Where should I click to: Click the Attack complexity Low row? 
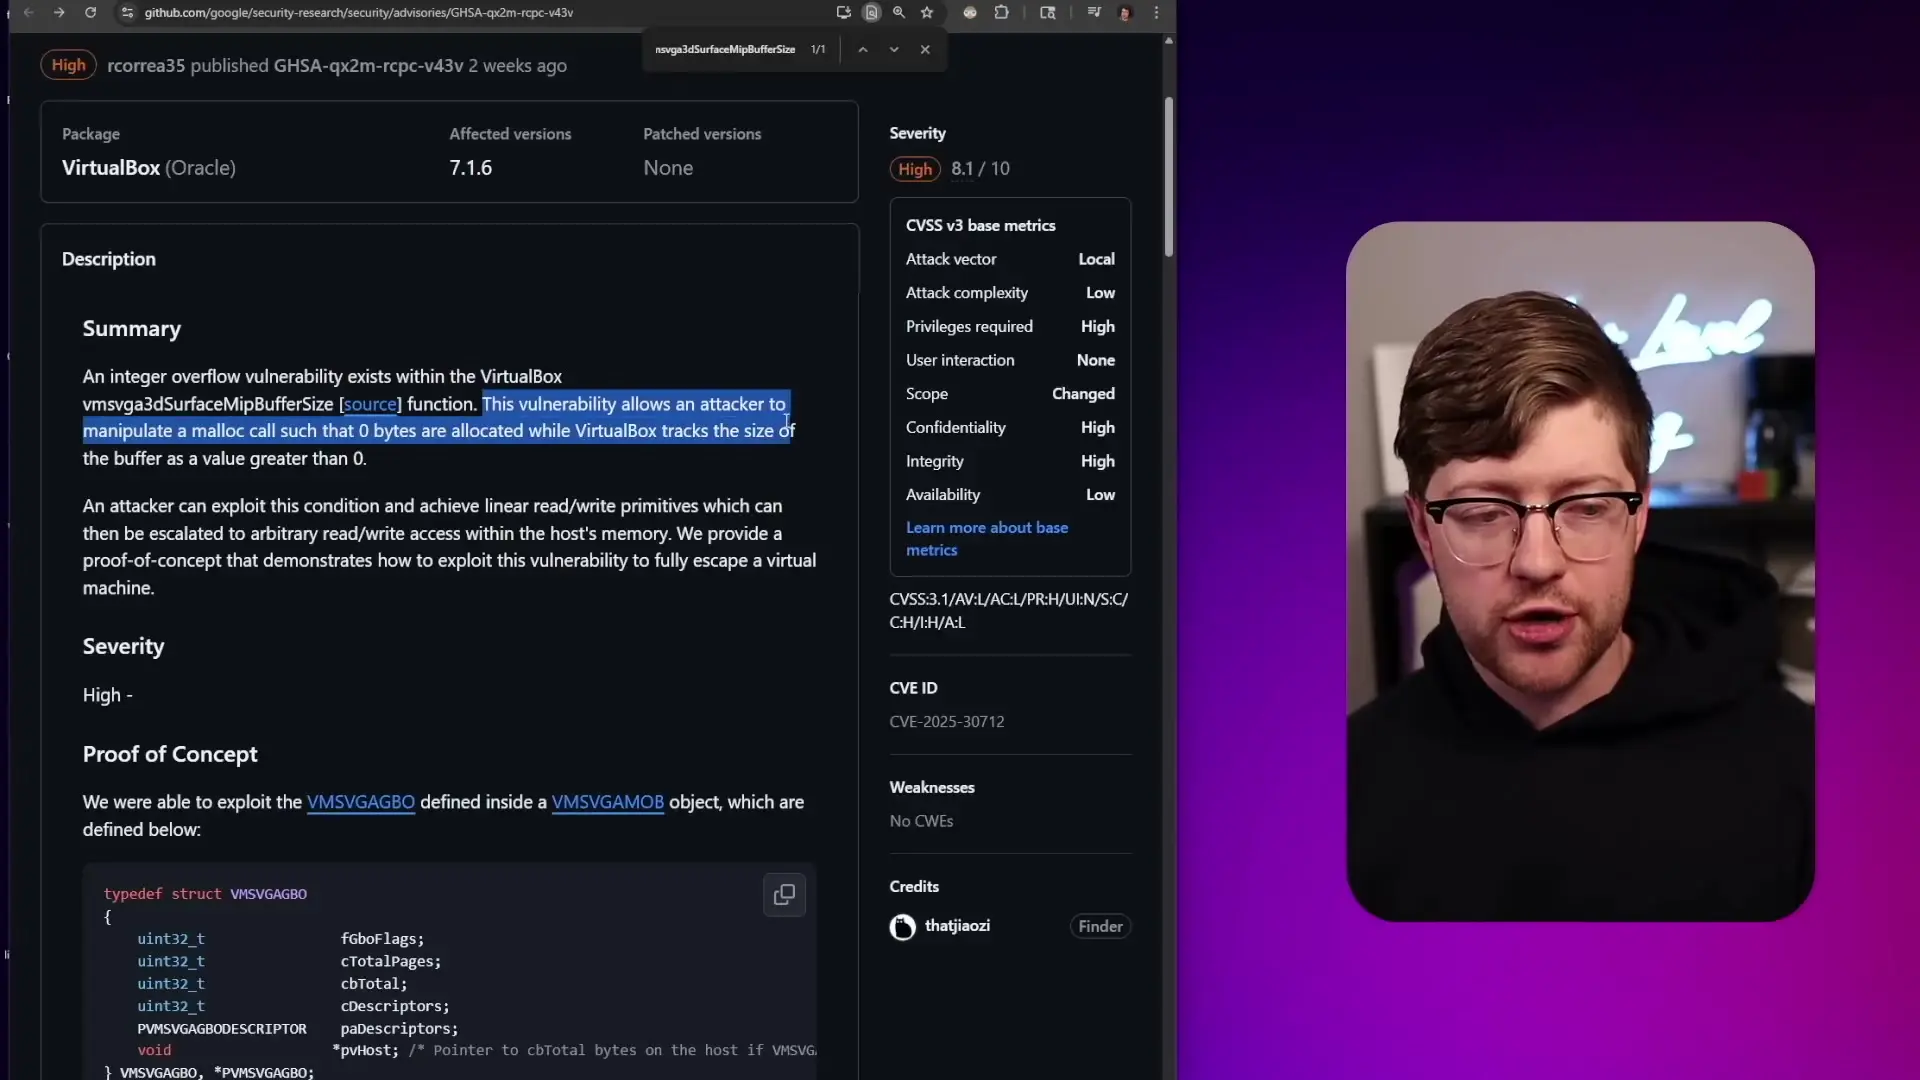(1010, 293)
